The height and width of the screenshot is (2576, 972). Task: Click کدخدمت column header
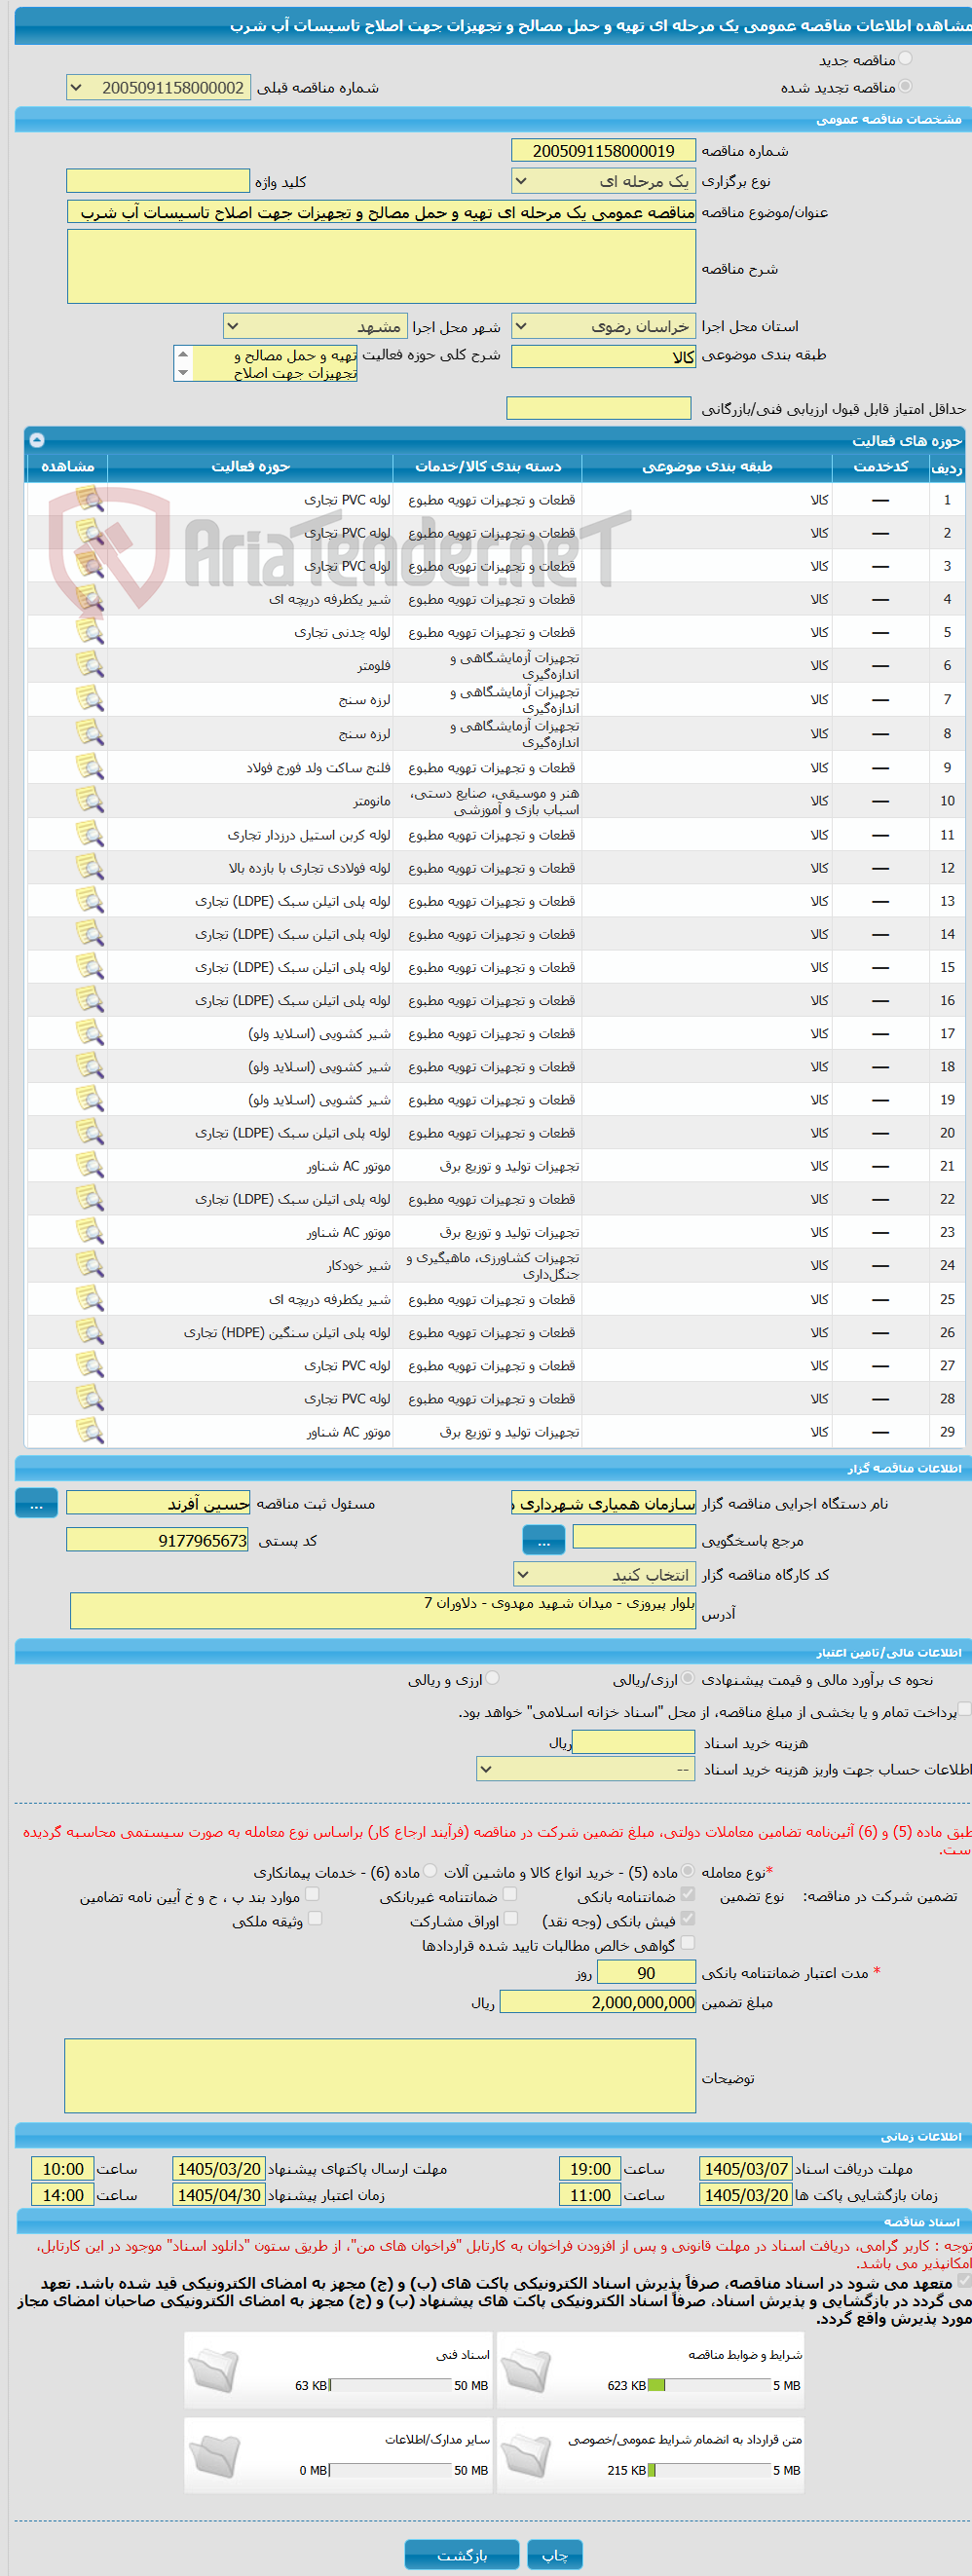coord(881,467)
